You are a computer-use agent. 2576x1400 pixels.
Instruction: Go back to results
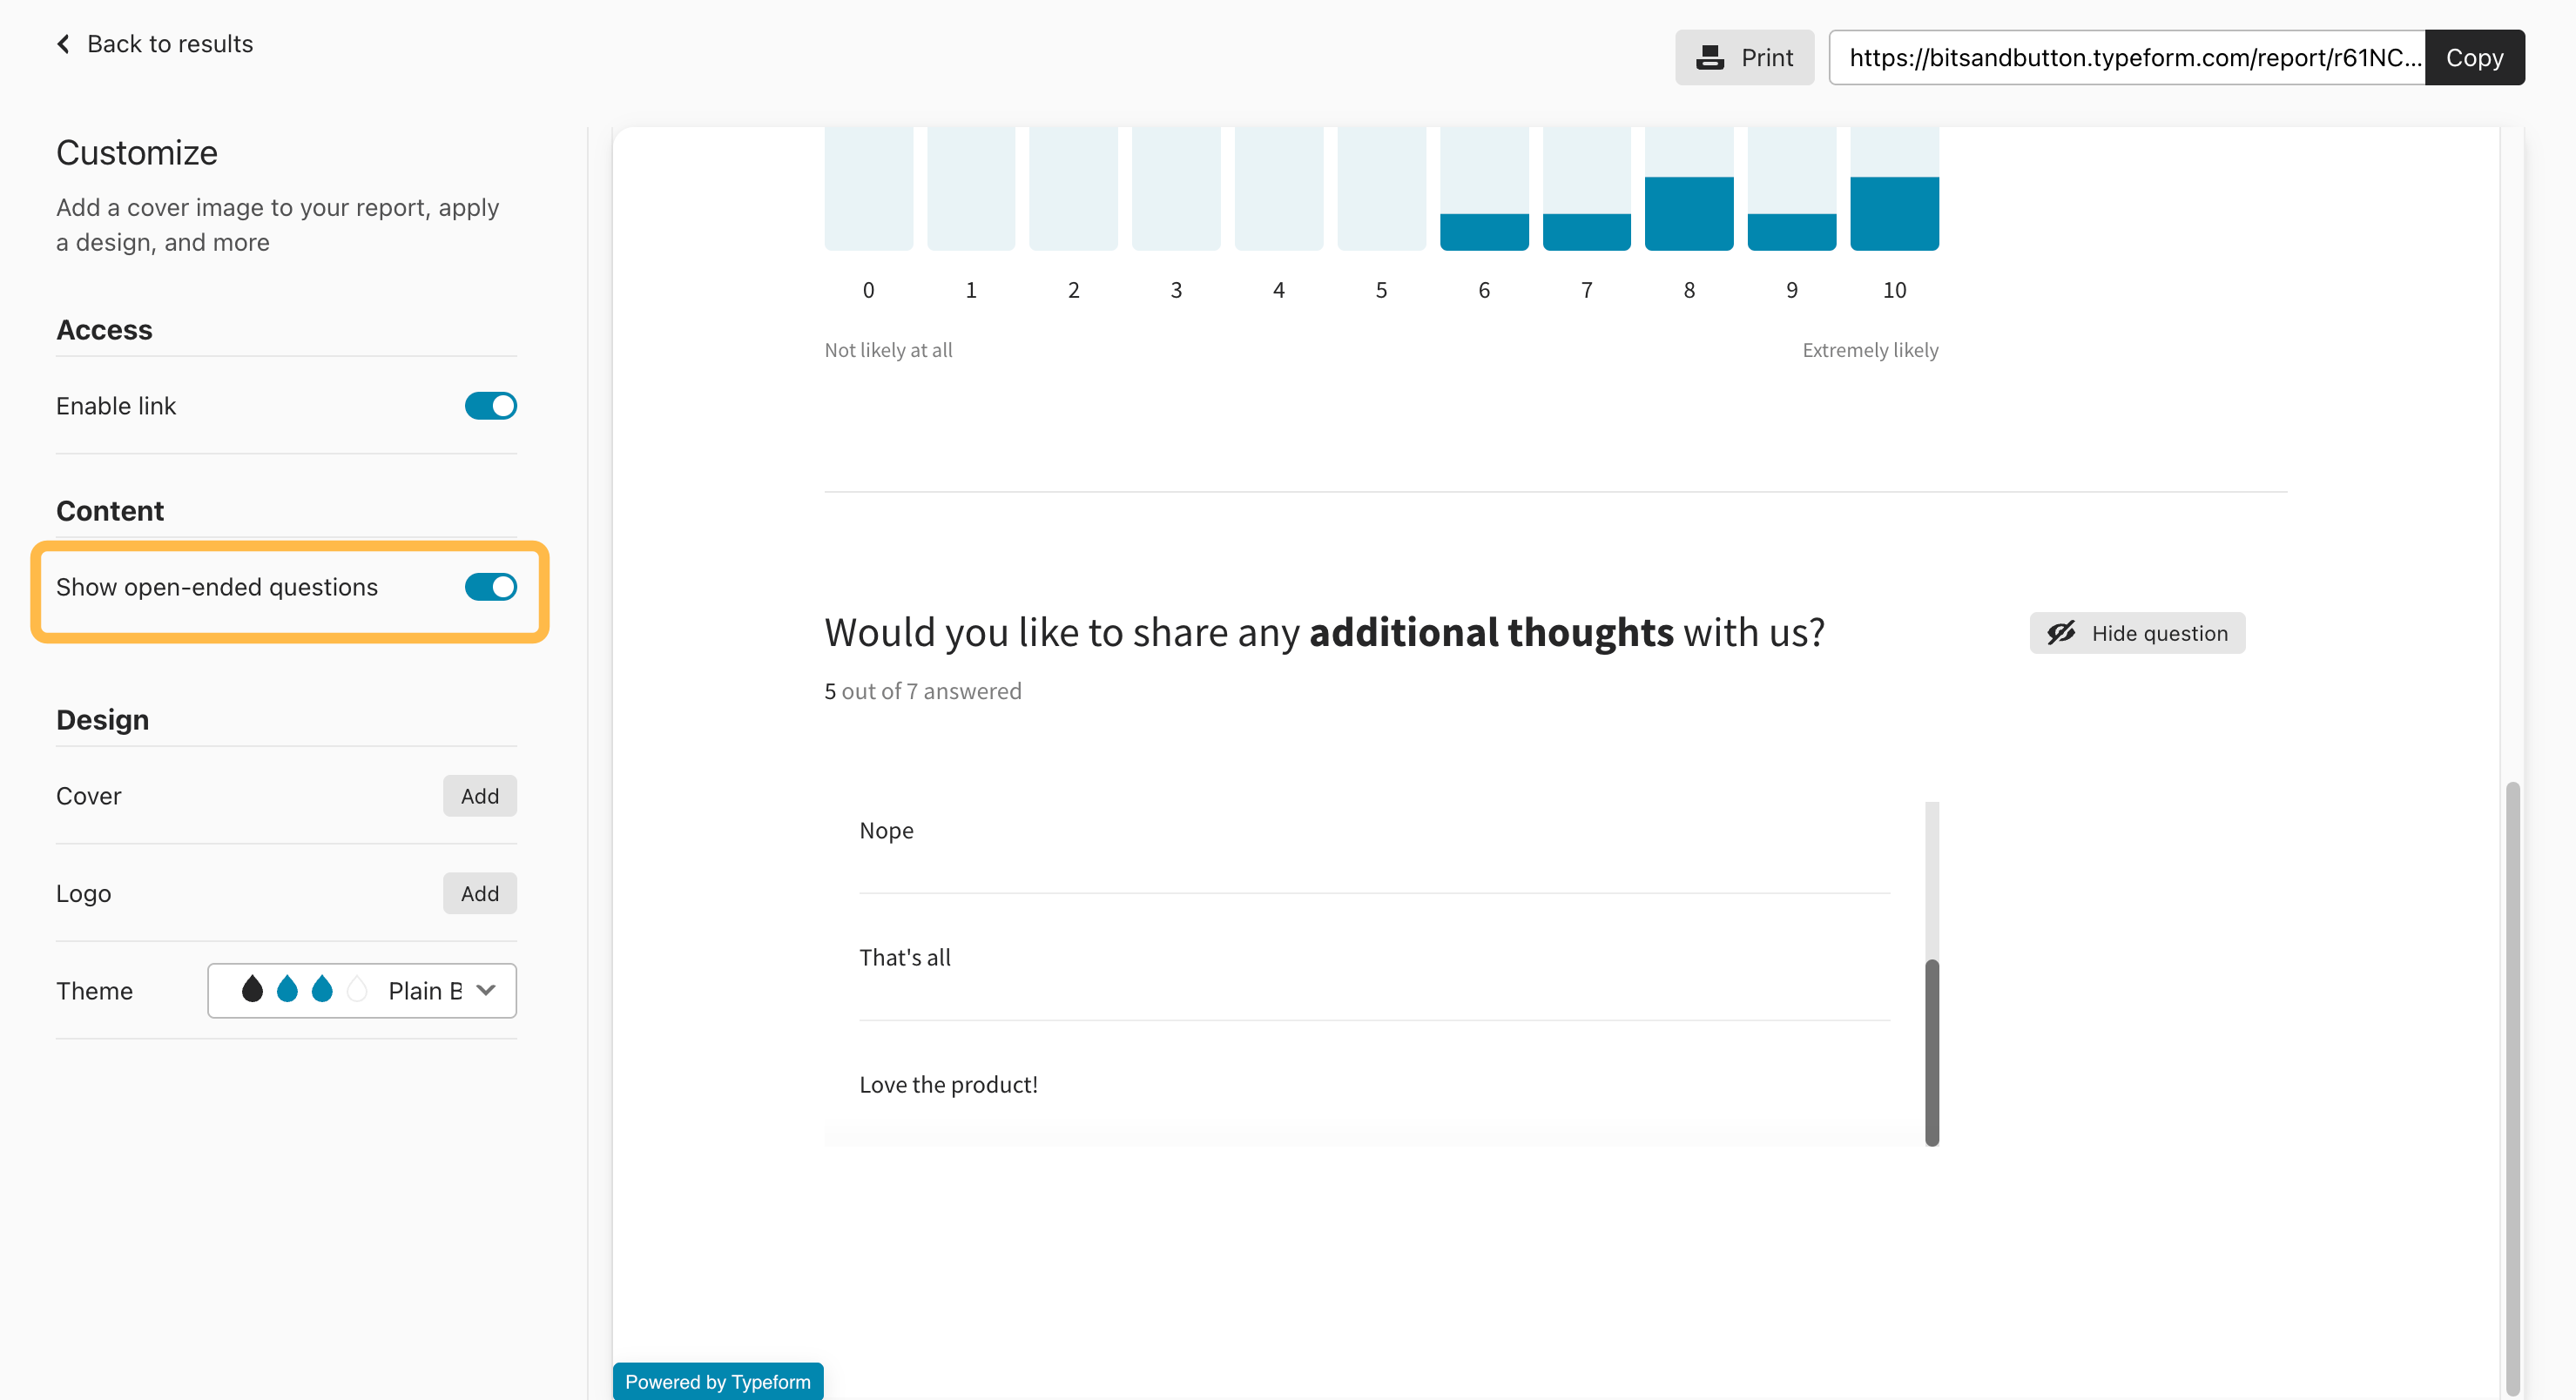point(170,44)
